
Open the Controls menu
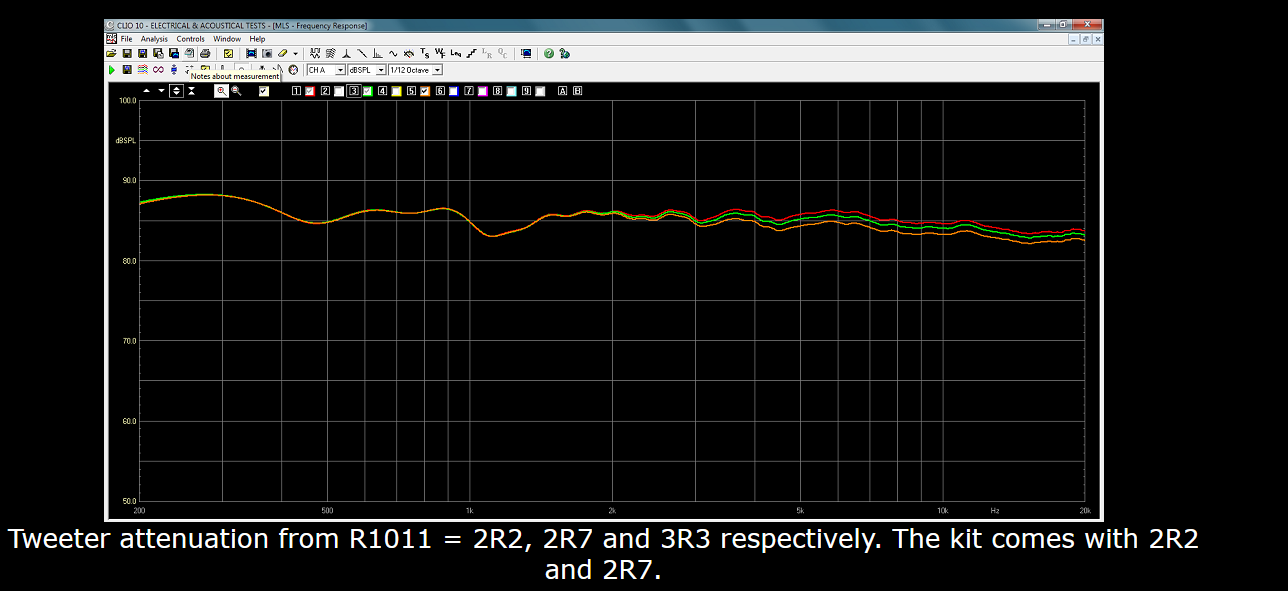pos(191,39)
